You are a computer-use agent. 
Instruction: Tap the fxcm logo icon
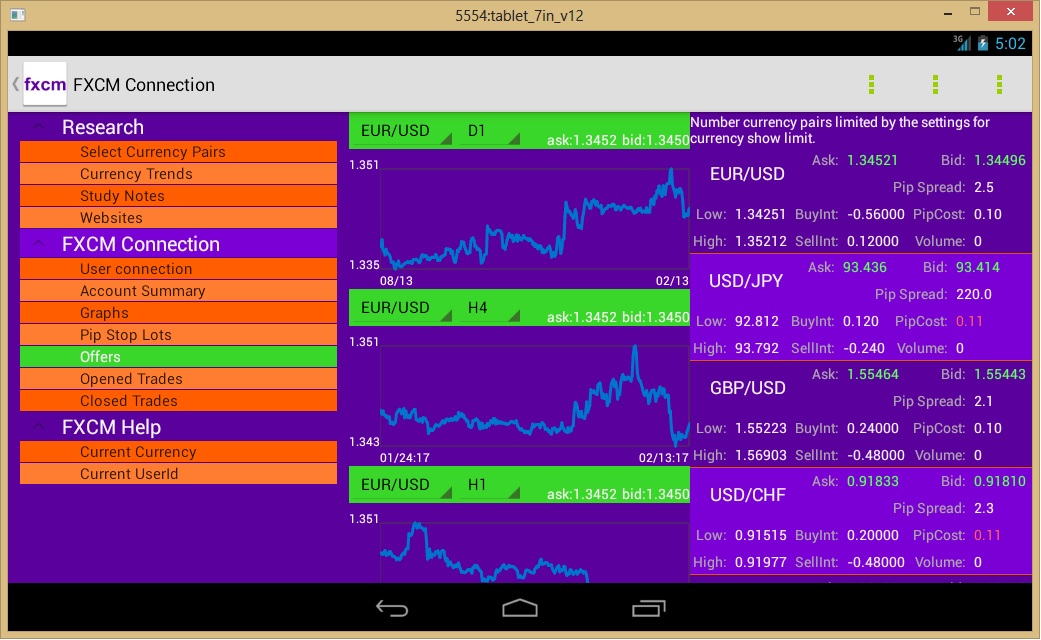click(45, 84)
